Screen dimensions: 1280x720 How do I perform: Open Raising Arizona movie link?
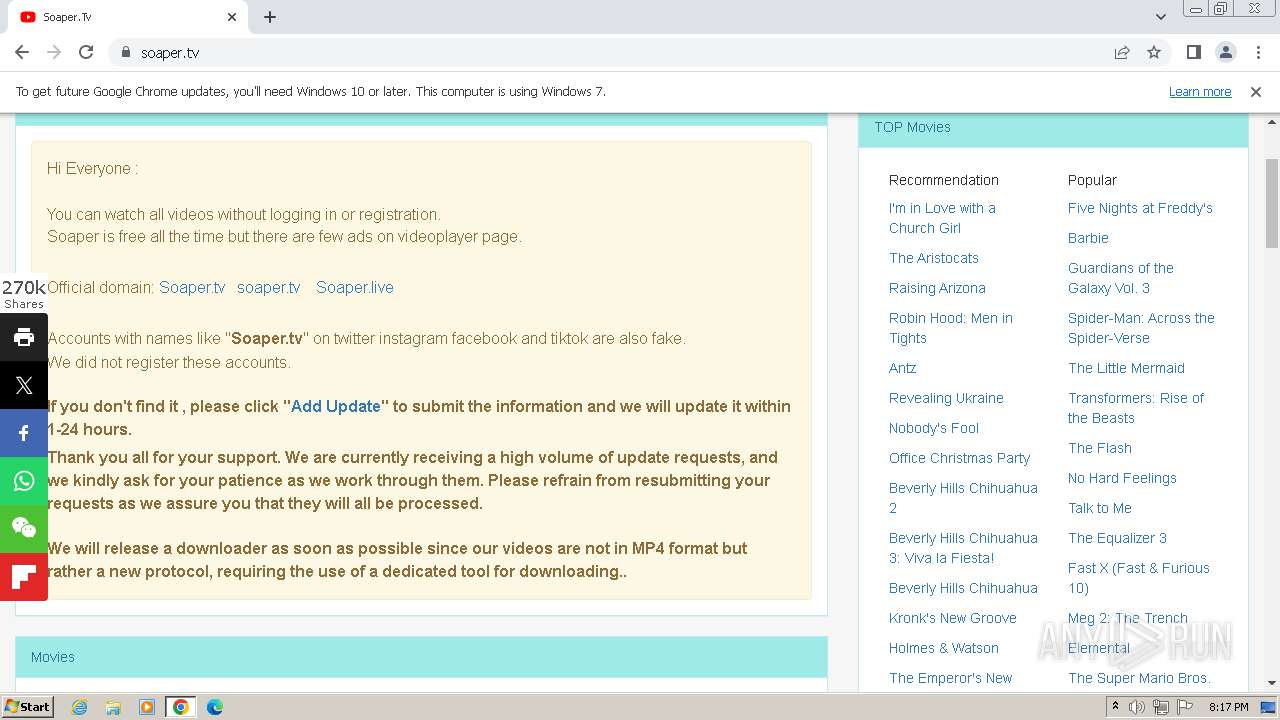tap(937, 288)
